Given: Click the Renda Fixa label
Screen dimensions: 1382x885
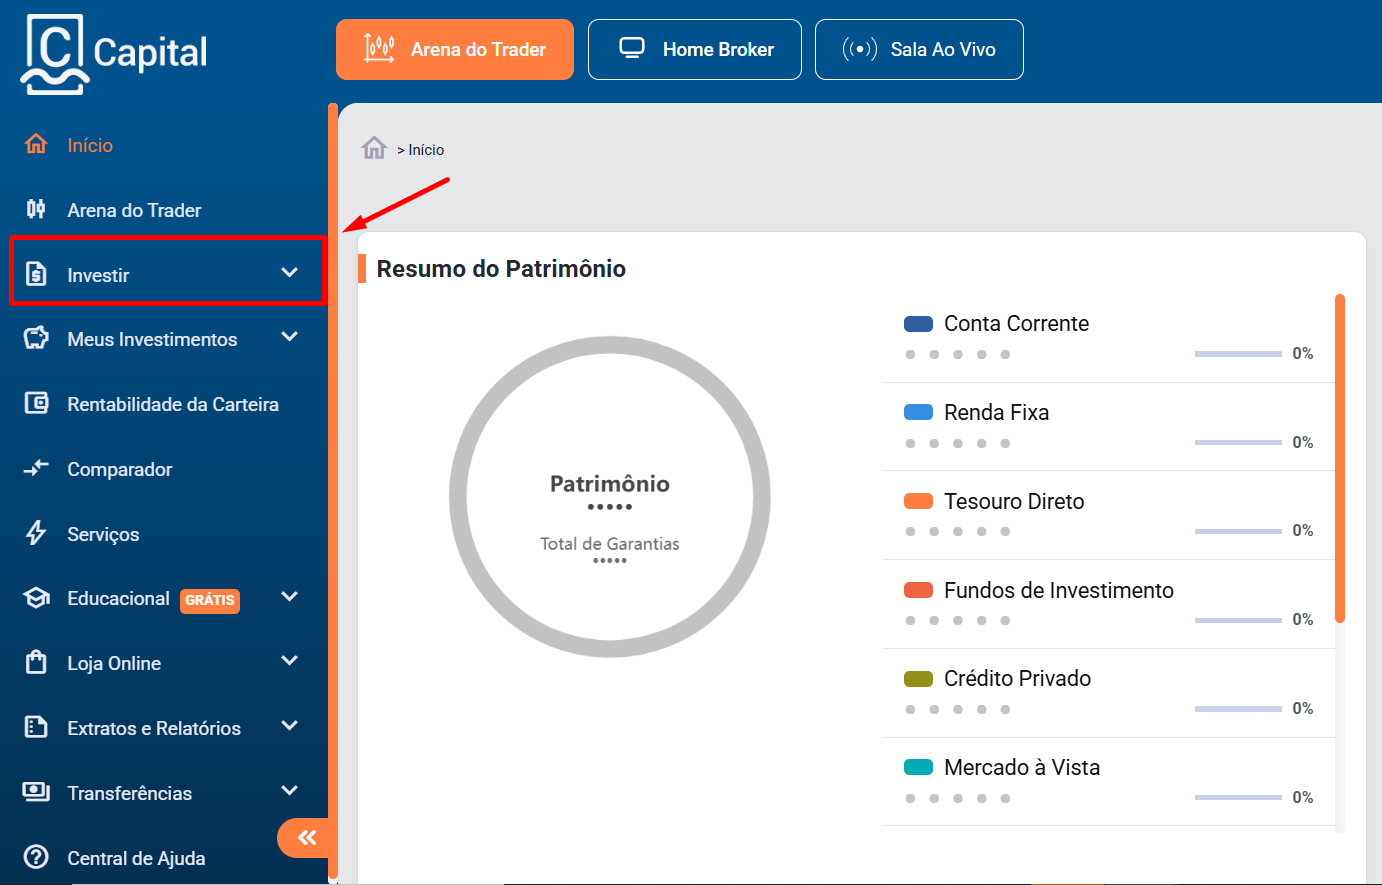Looking at the screenshot, I should point(996,412).
